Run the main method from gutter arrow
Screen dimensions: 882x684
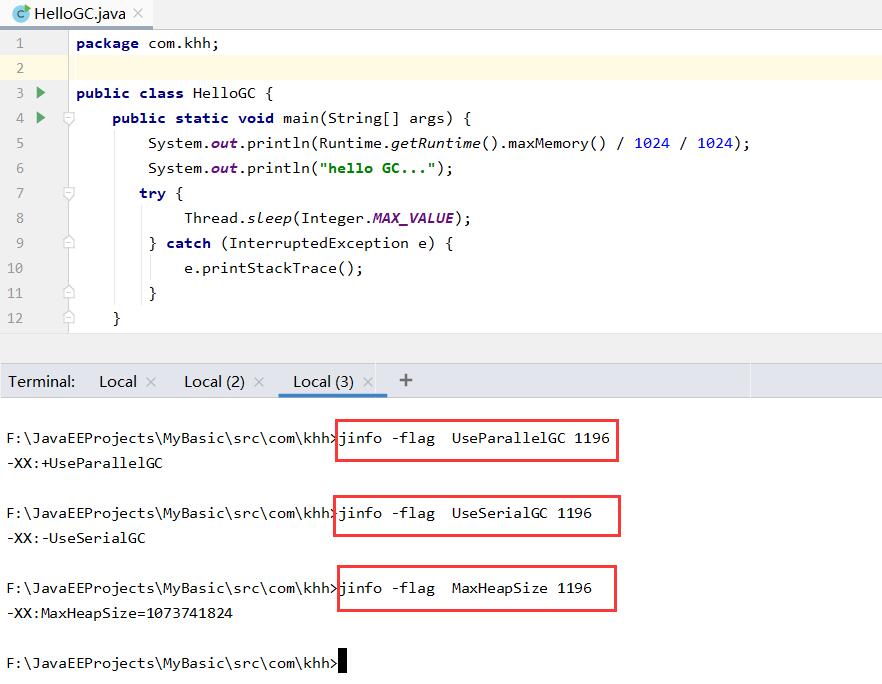(41, 118)
